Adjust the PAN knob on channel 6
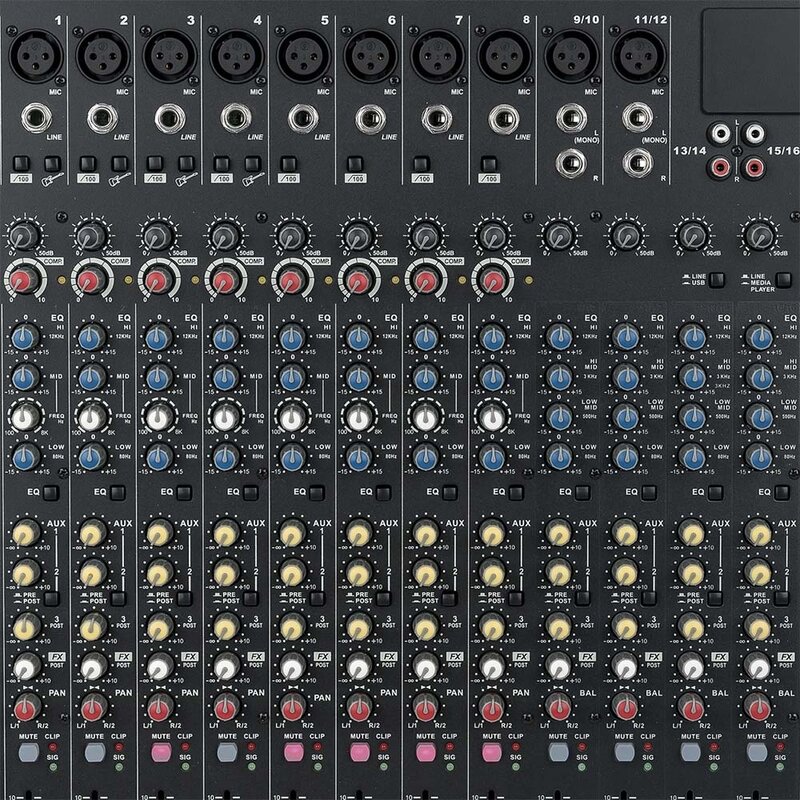This screenshot has height=800, width=800. 358,708
